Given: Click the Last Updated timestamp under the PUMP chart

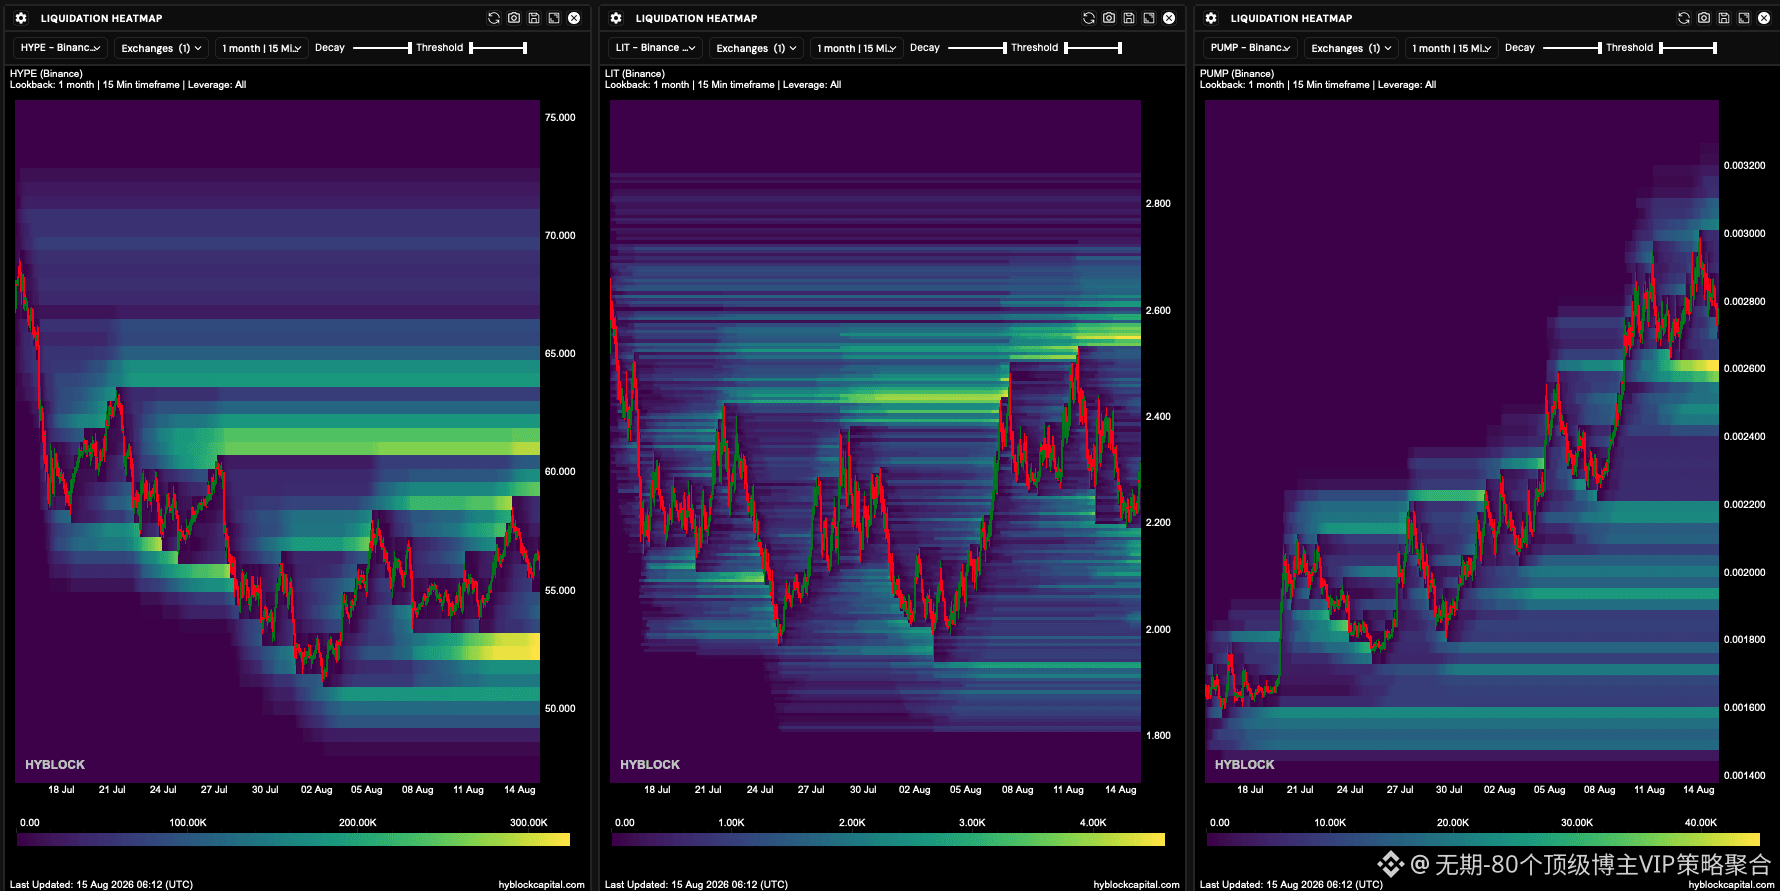Looking at the screenshot, I should (x=1291, y=884).
